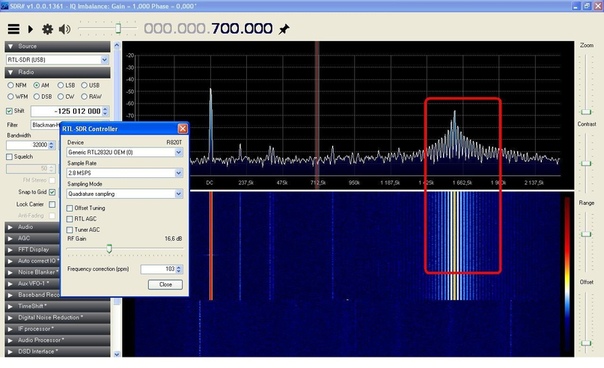
Task: Select the NFM radio mode
Action: pos(10,85)
